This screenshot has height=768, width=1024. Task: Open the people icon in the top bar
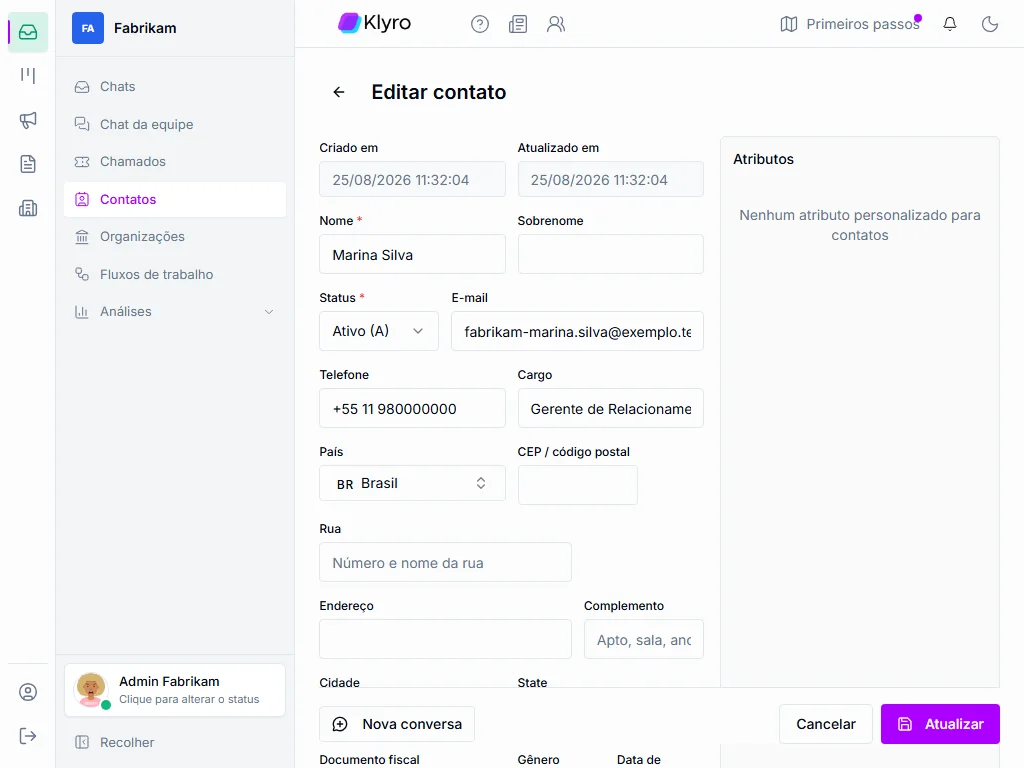coord(556,24)
